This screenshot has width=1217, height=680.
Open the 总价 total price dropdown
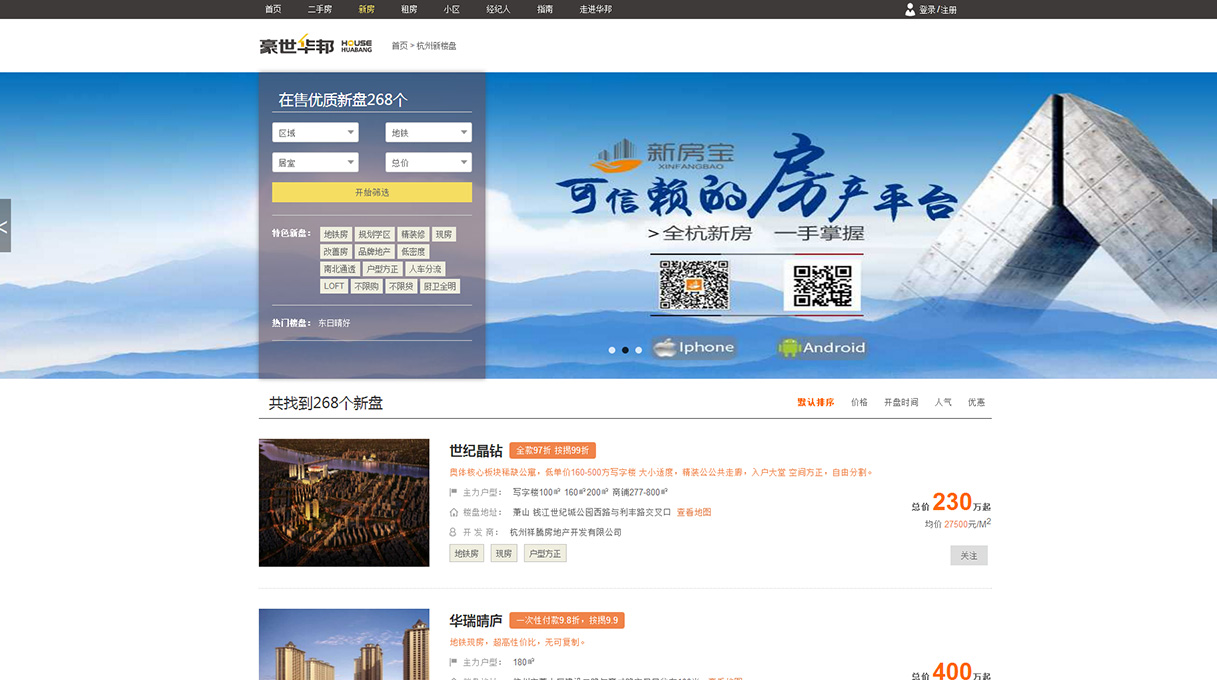(x=428, y=163)
